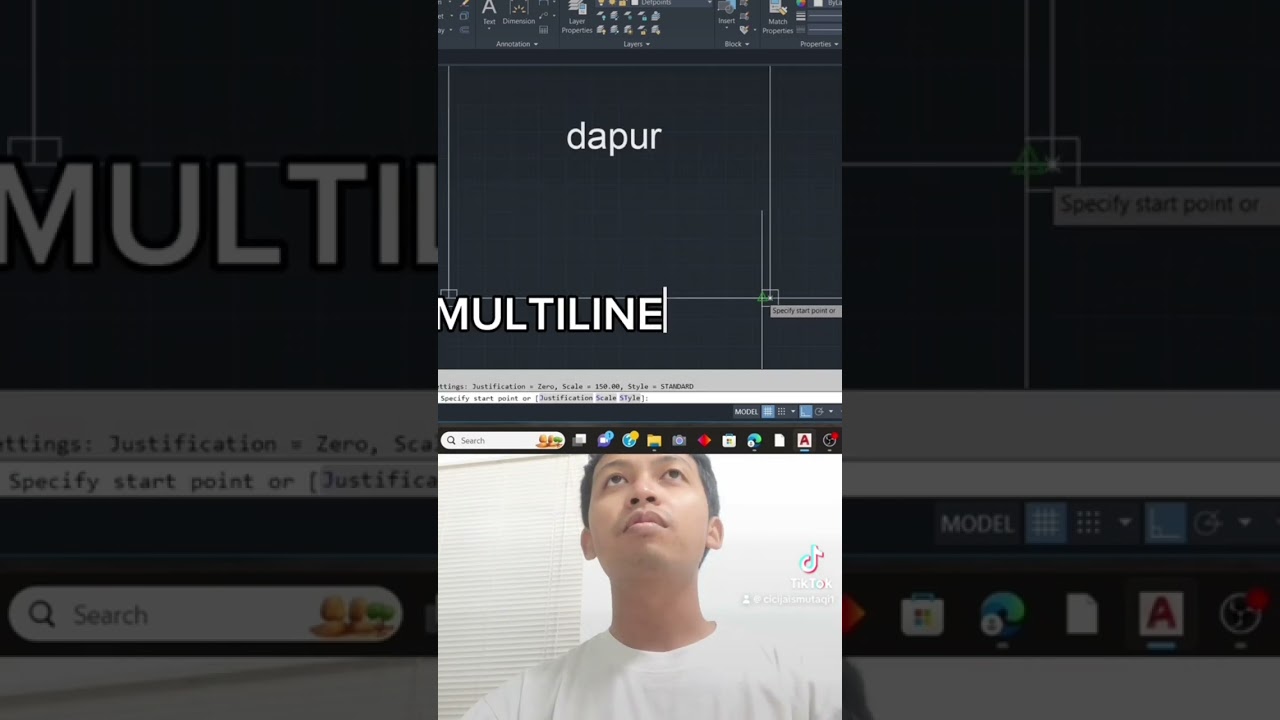Open Microsoft Store from the taskbar
The image size is (1280, 720).
click(729, 440)
